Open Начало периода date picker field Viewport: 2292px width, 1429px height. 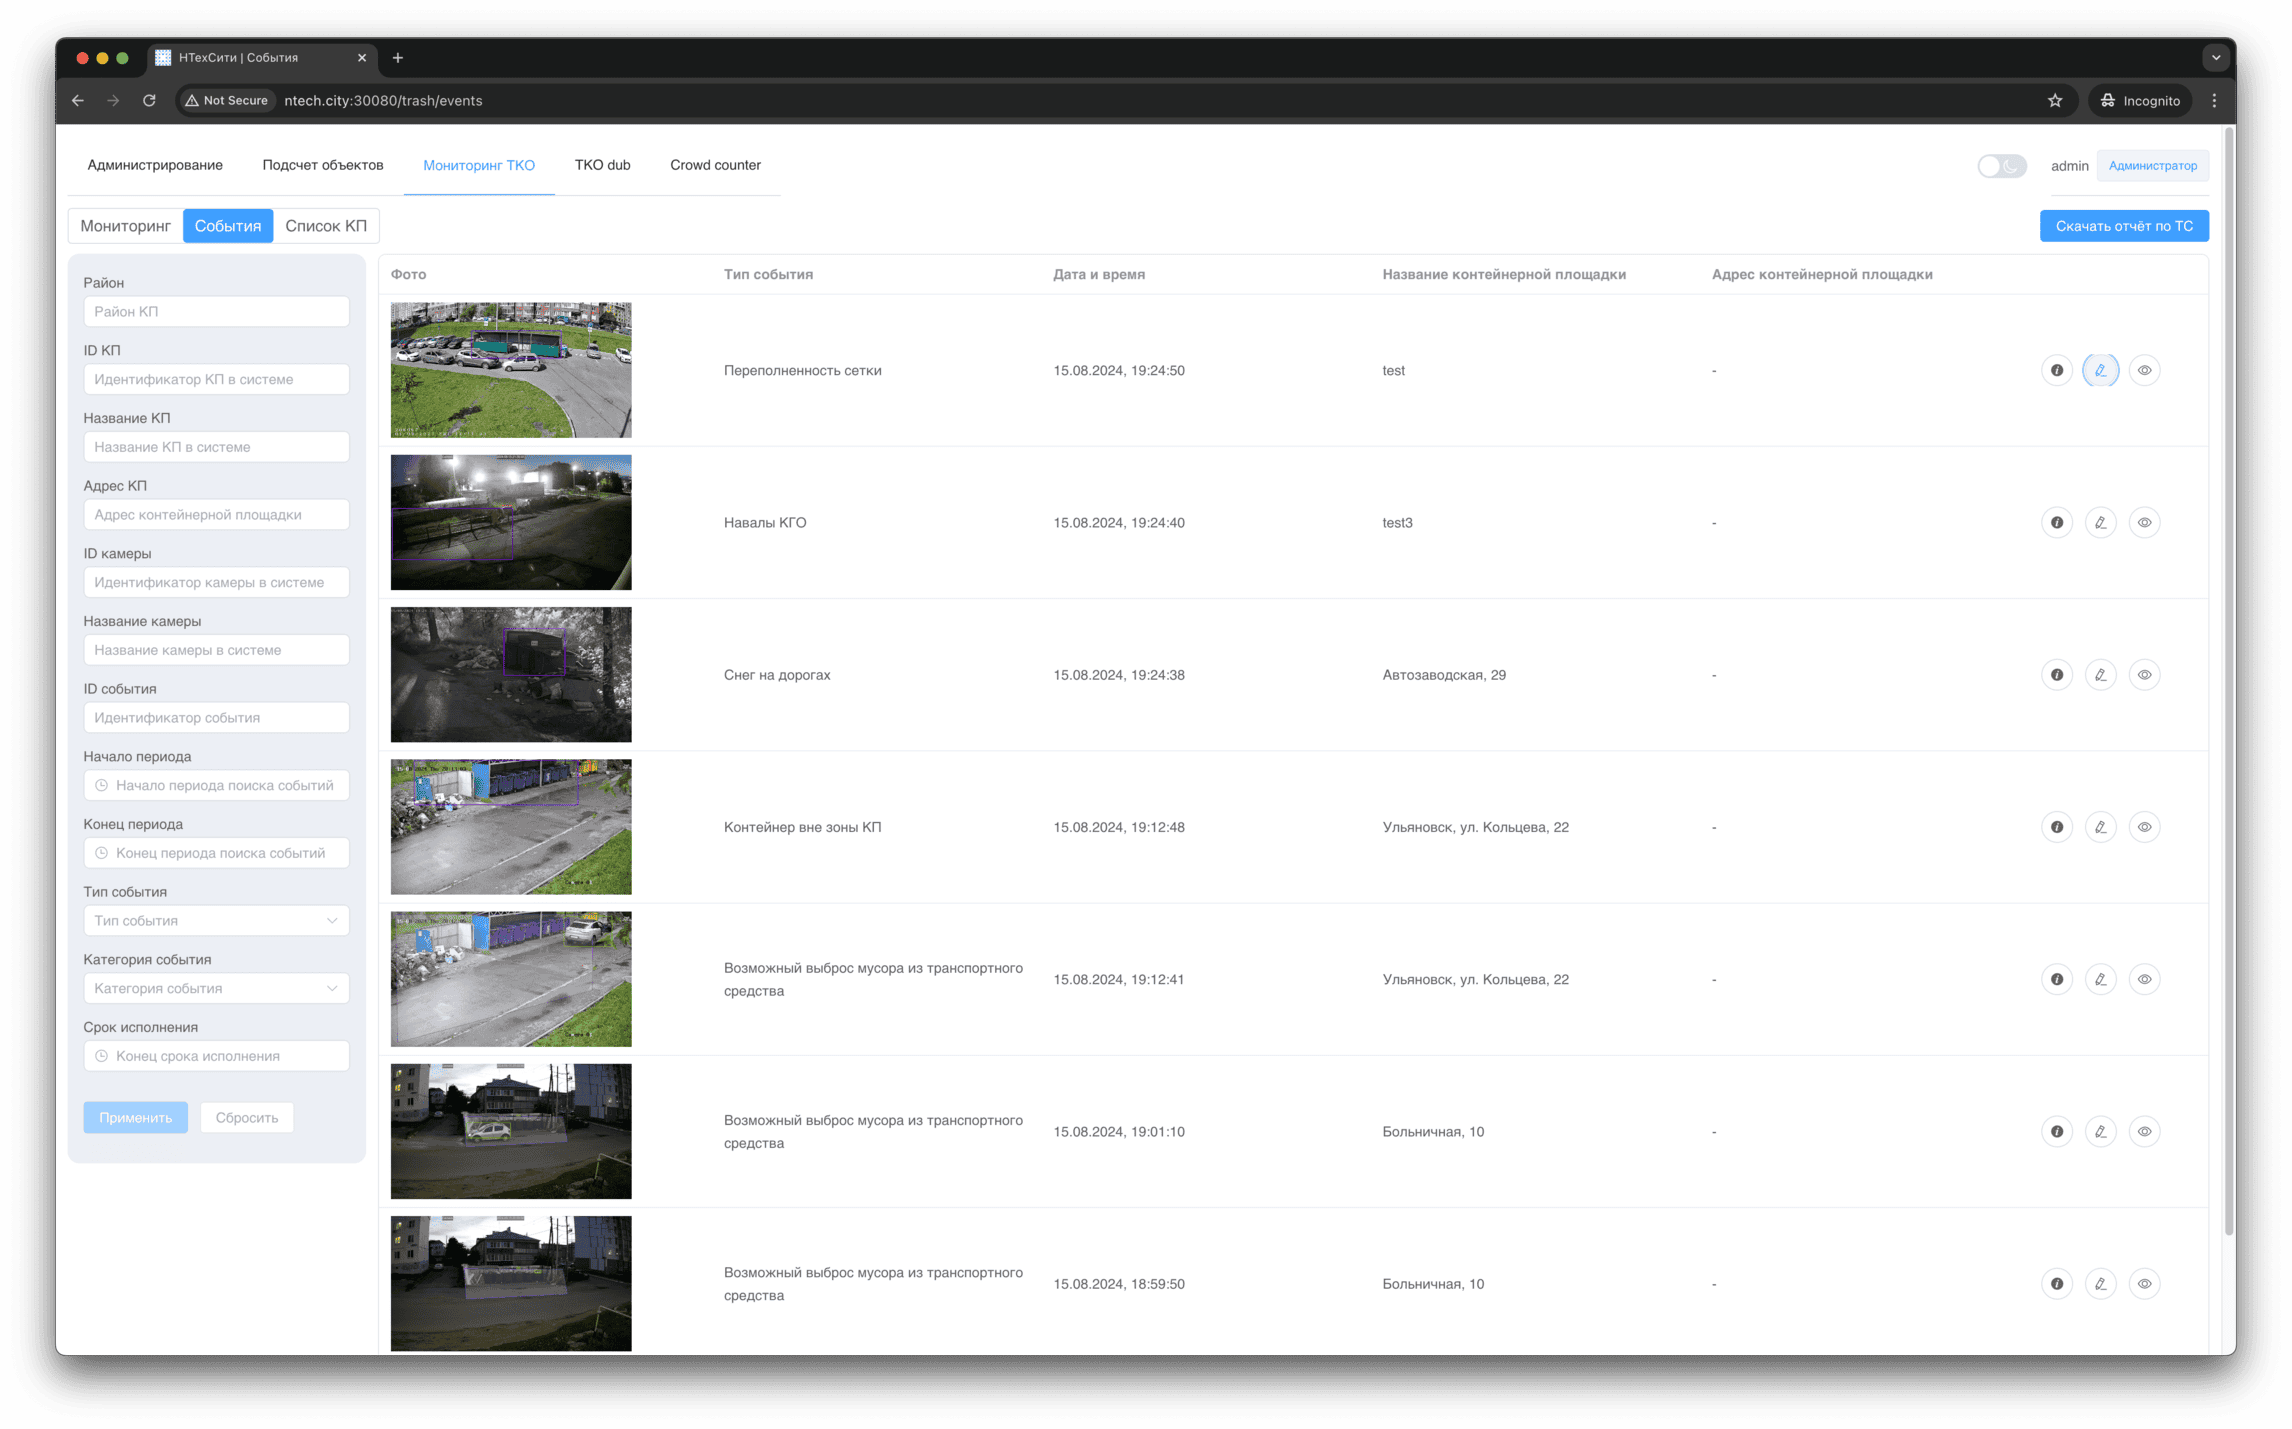pyautogui.click(x=216, y=785)
